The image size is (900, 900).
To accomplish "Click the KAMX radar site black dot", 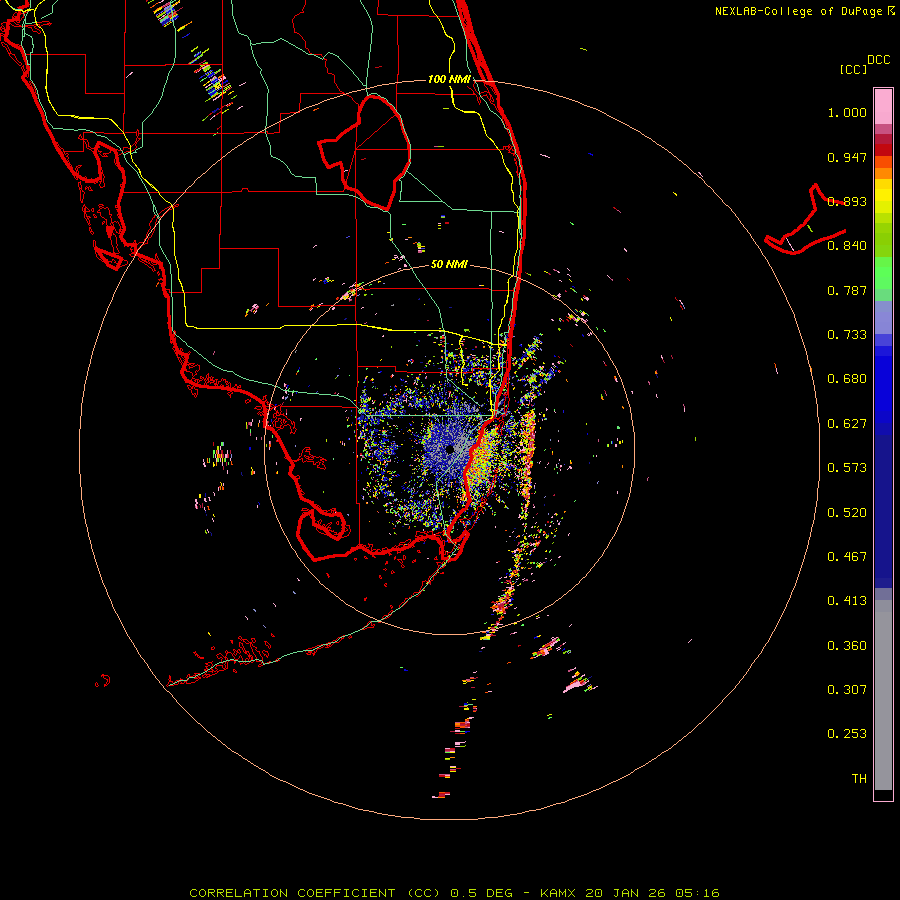I will coord(449,449).
